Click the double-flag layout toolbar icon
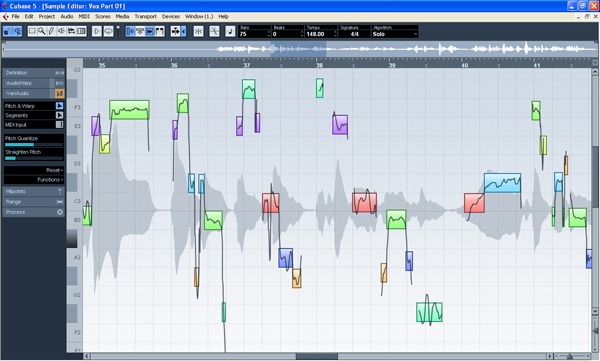600x361 pixels. (x=160, y=31)
